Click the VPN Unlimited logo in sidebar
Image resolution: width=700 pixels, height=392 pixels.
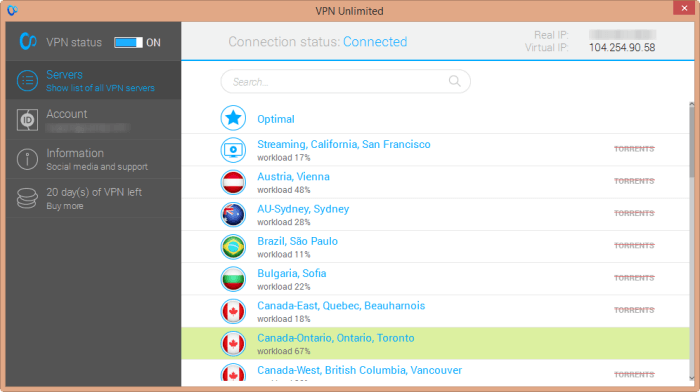pyautogui.click(x=28, y=42)
